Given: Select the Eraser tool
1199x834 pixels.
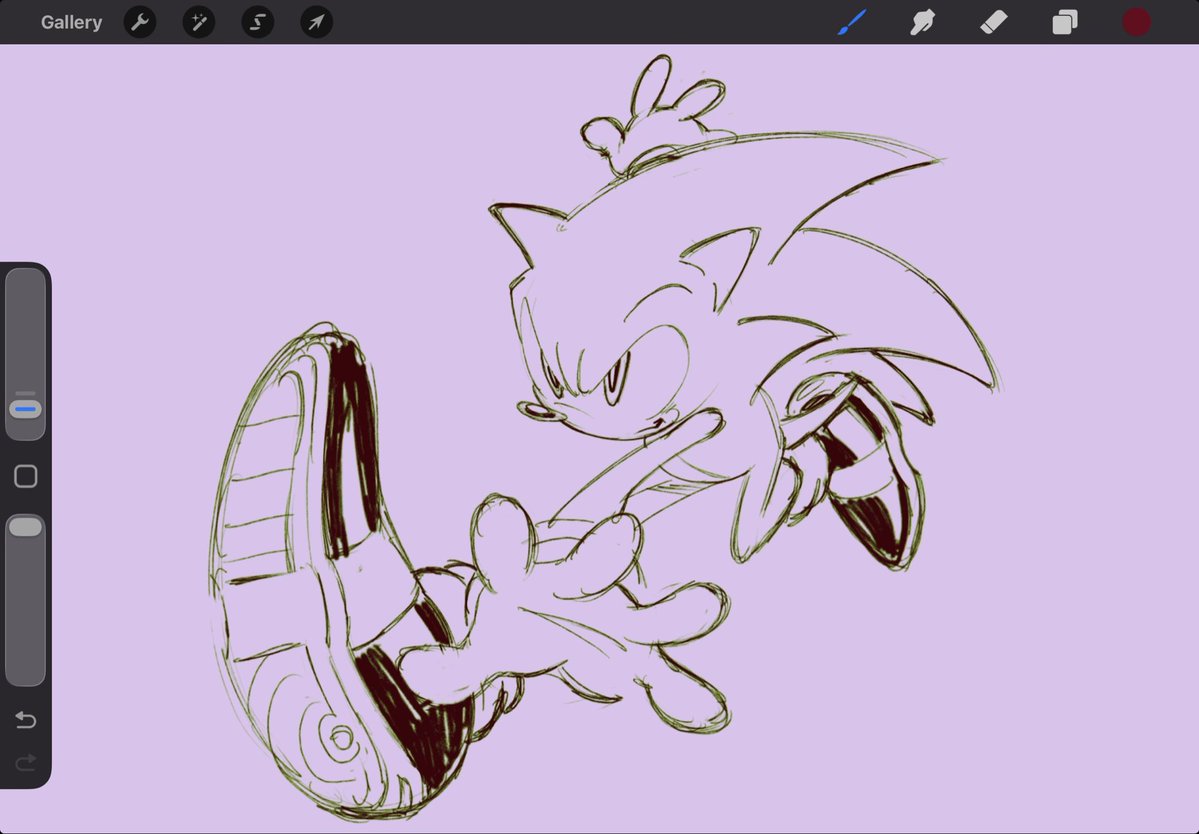Looking at the screenshot, I should (994, 22).
